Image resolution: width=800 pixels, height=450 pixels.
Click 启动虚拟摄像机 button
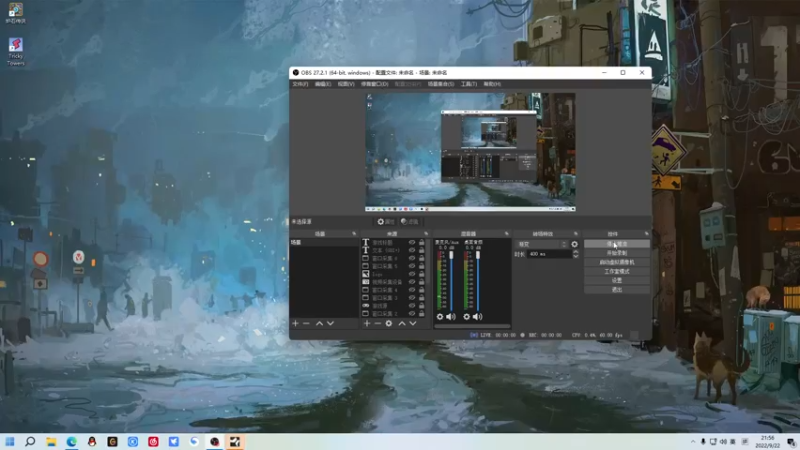pyautogui.click(x=617, y=262)
